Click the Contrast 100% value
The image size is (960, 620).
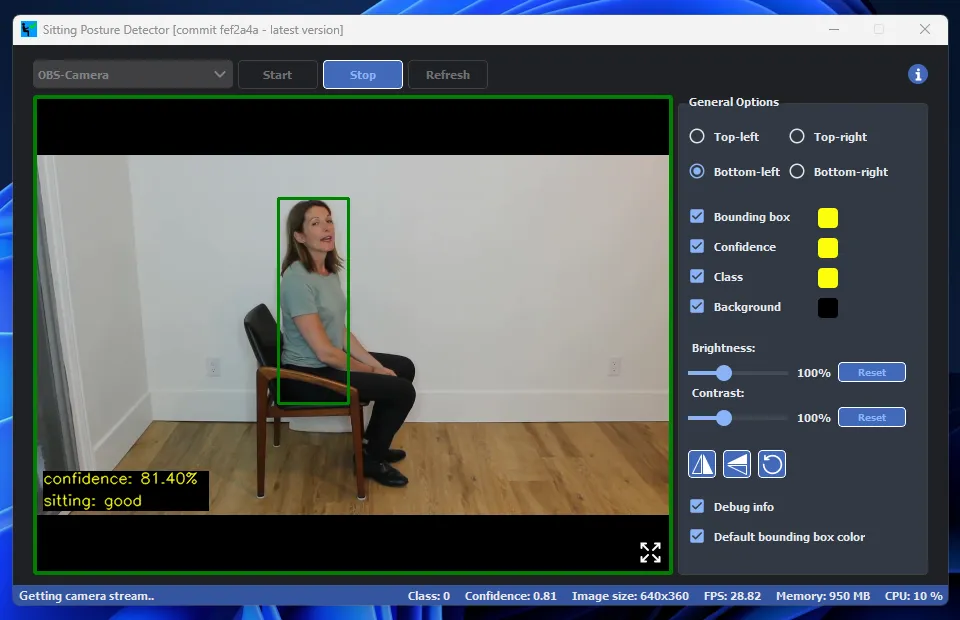pos(814,418)
